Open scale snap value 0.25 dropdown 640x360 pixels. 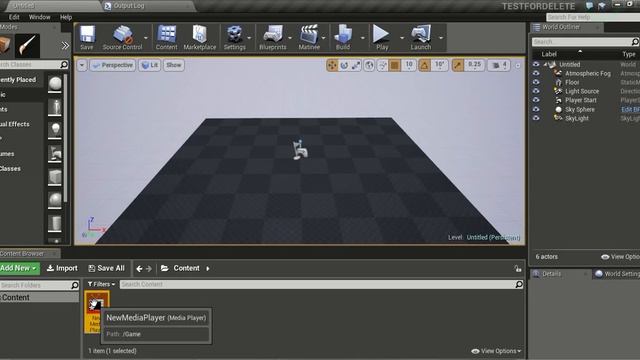(474, 65)
